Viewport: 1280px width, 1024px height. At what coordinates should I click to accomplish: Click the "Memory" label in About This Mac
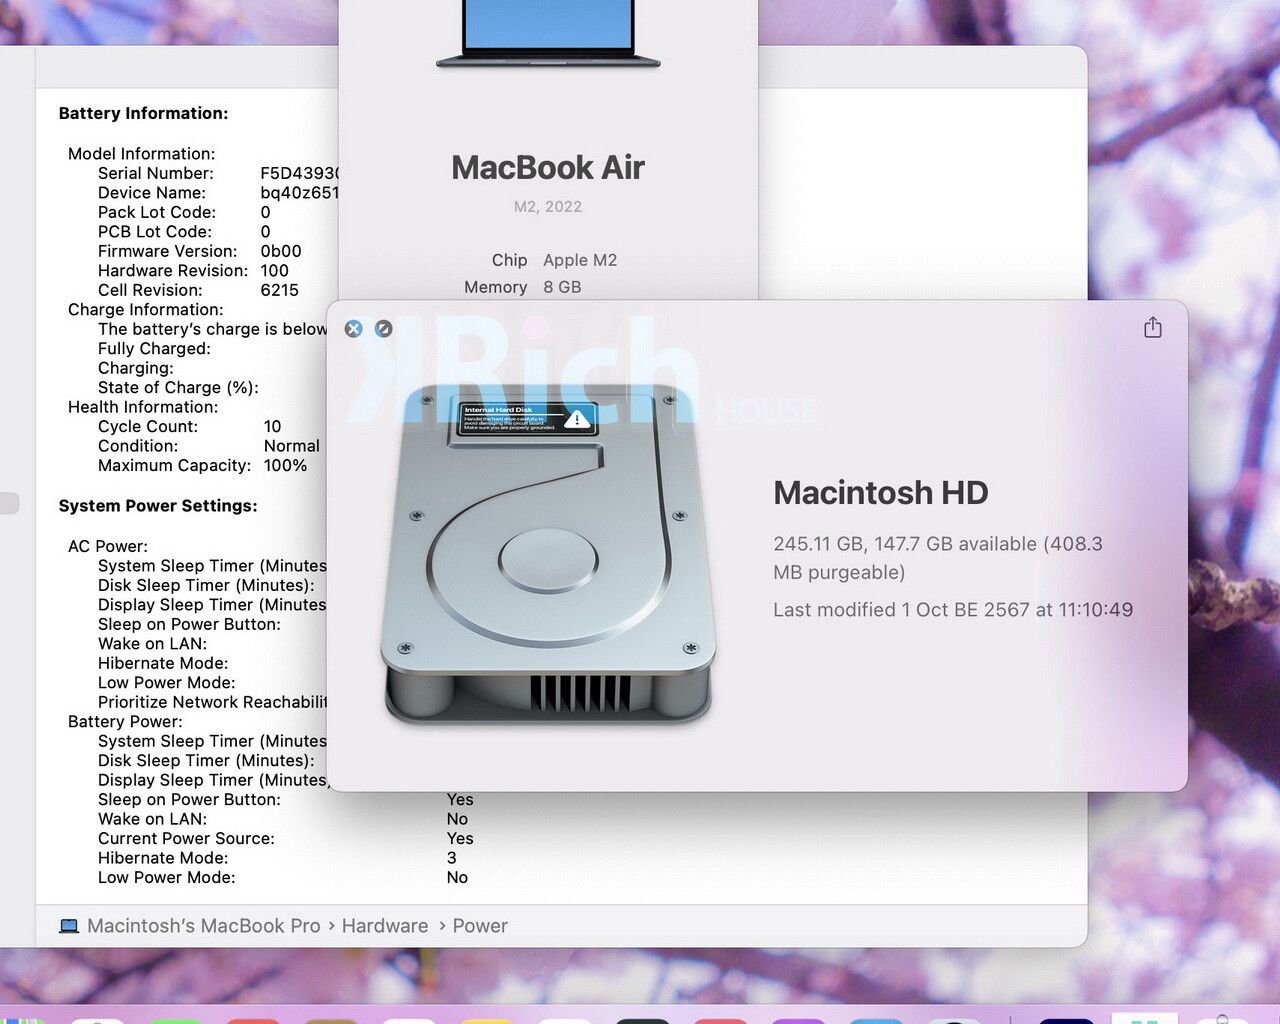coord(495,287)
